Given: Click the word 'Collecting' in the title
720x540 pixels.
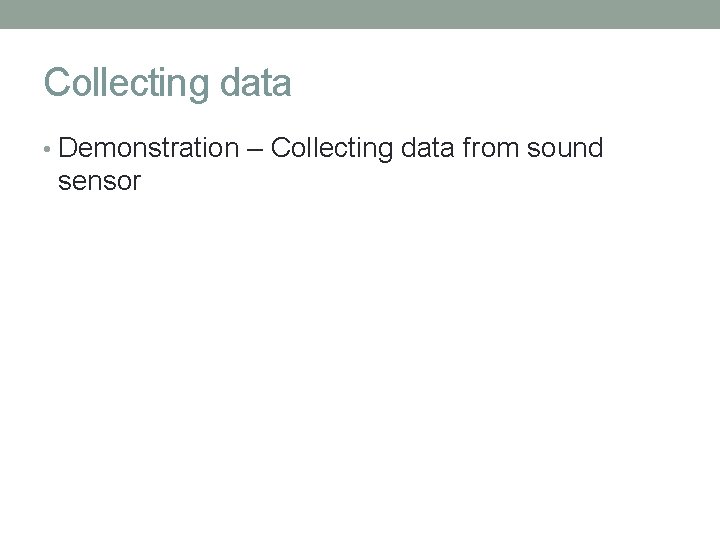Looking at the screenshot, I should [122, 83].
